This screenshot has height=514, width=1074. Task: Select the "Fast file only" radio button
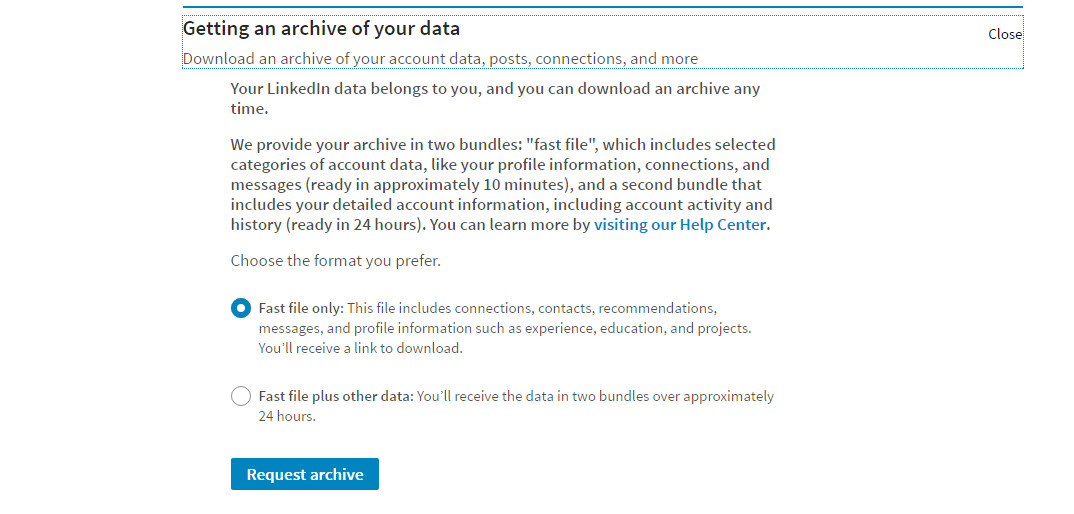coord(240,308)
